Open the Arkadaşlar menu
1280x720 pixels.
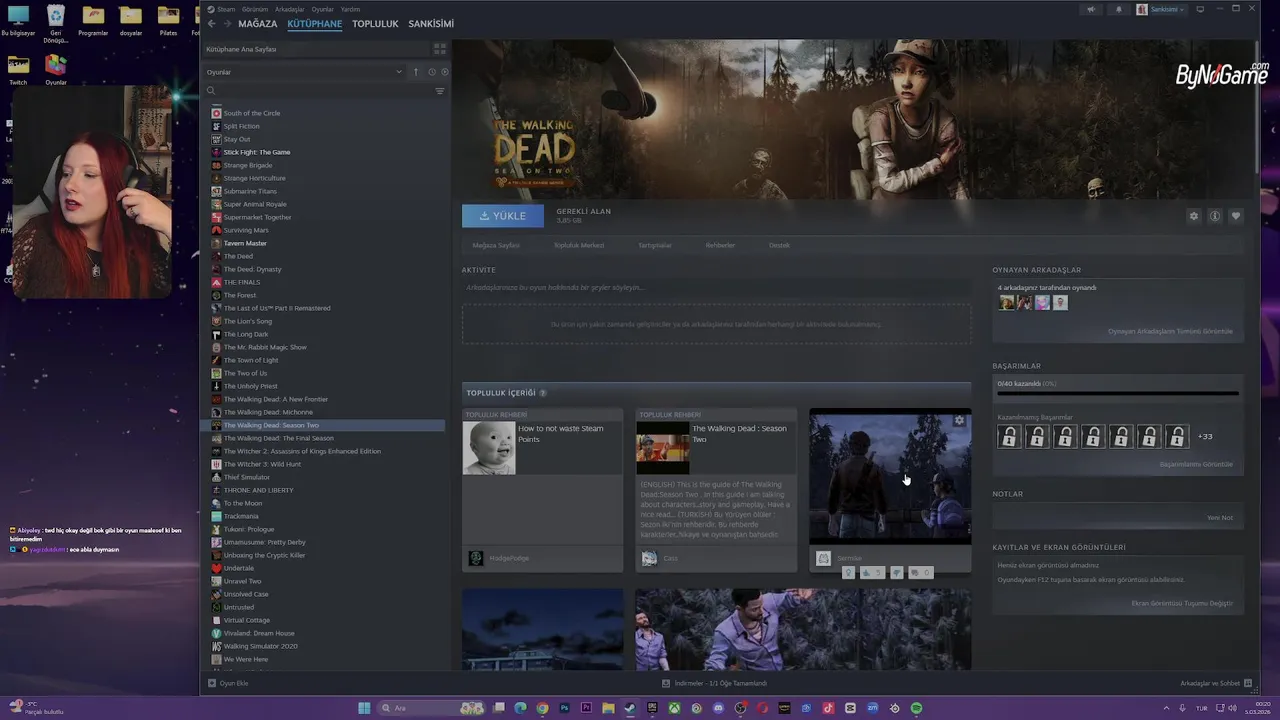tap(290, 9)
